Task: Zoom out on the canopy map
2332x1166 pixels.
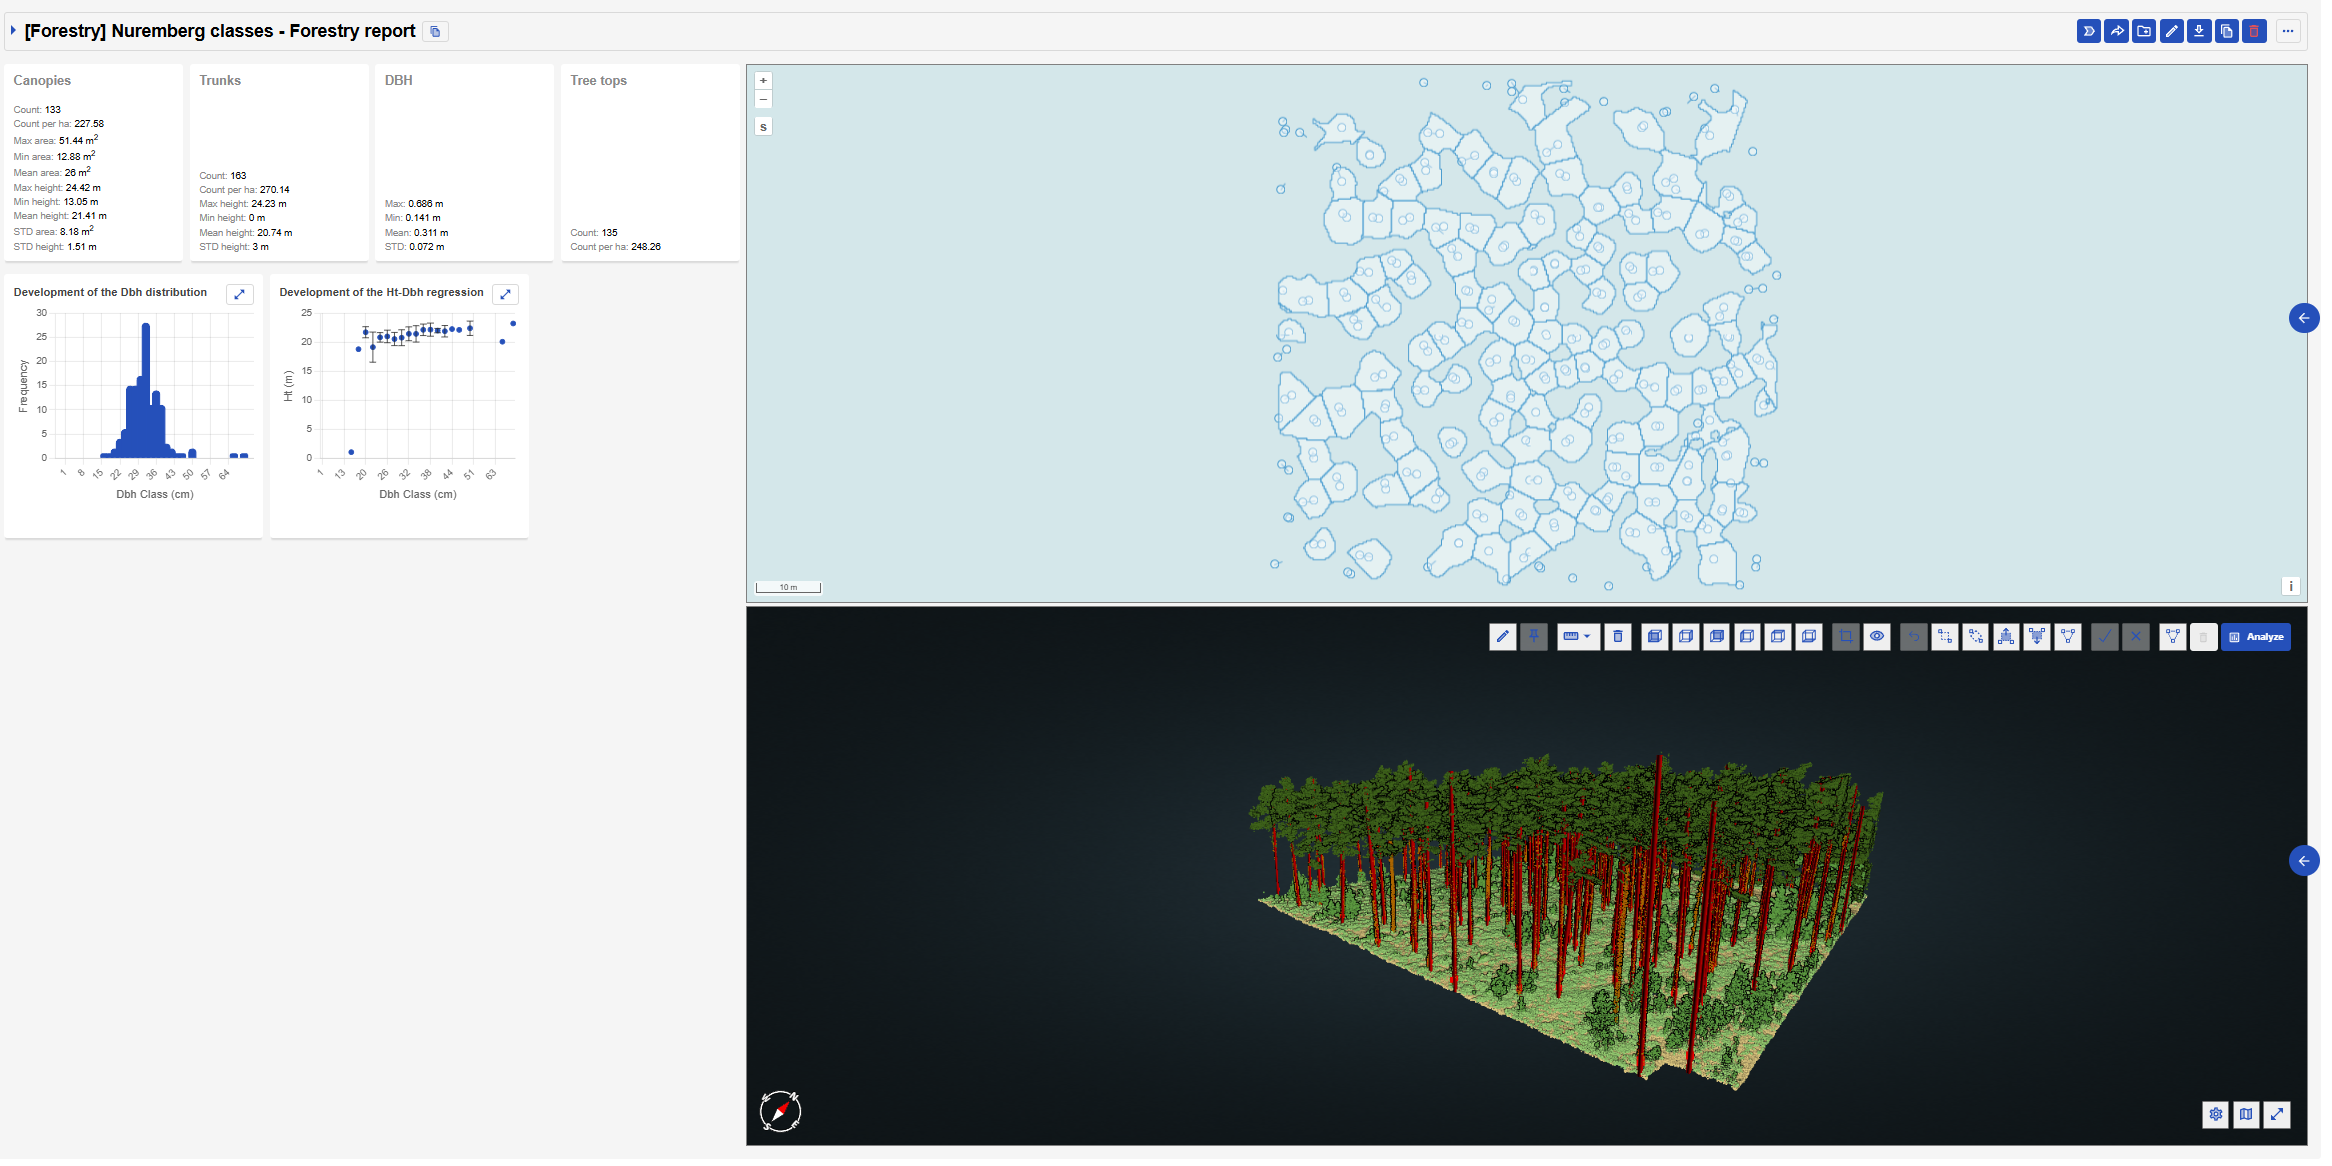Action: point(763,99)
